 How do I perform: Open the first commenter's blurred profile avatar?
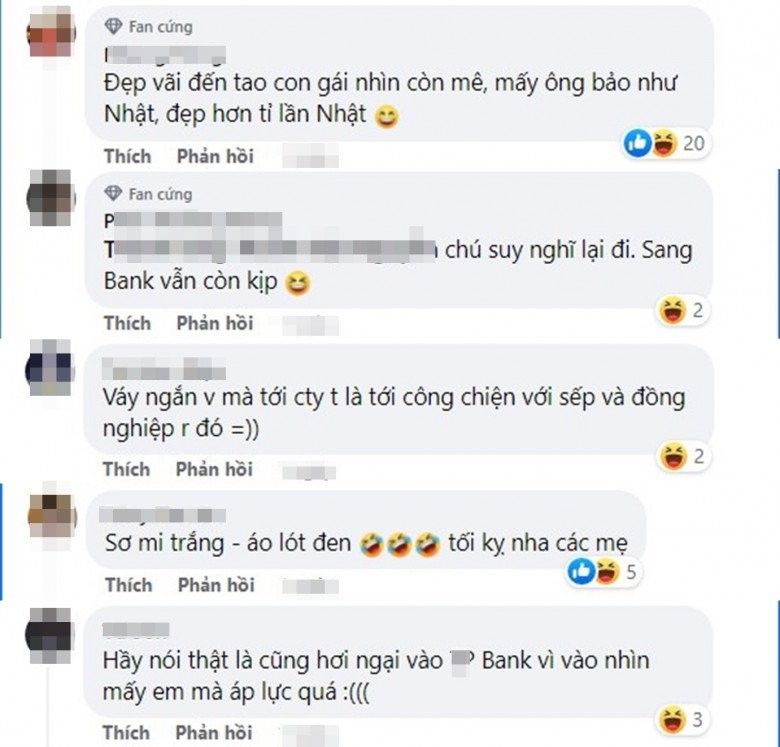pos(51,32)
